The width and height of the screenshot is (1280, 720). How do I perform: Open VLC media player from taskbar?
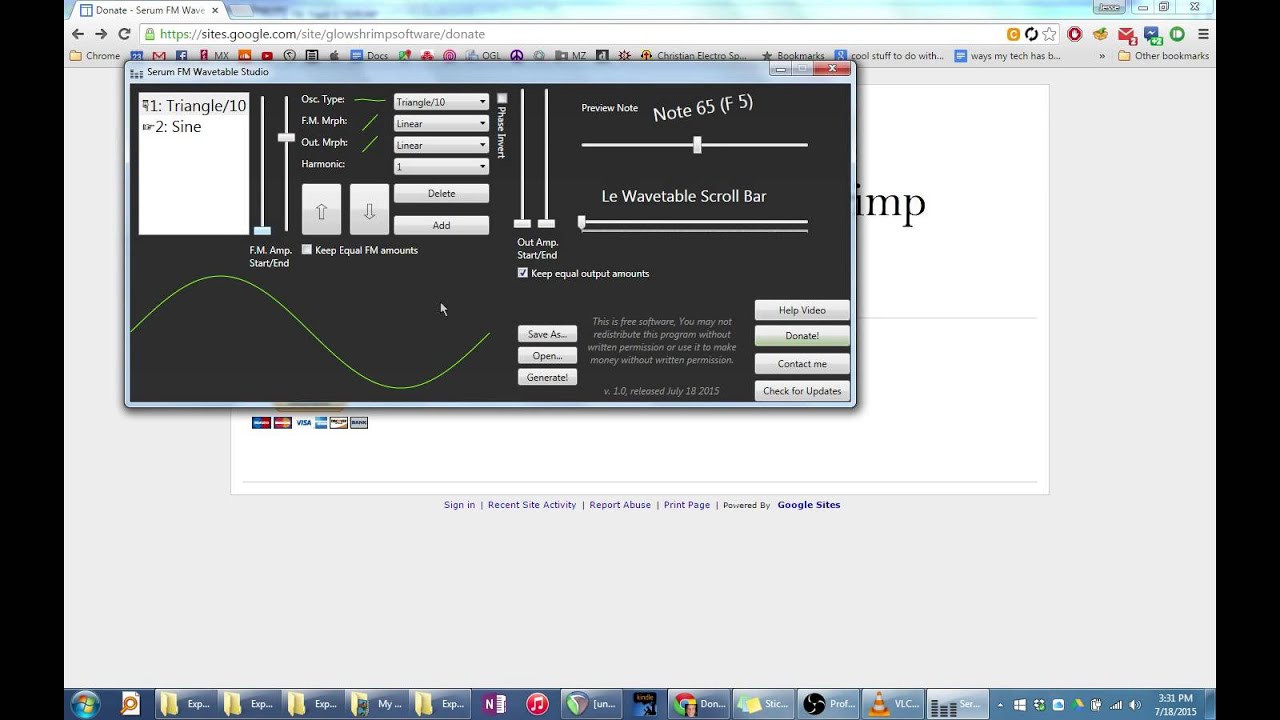point(893,704)
